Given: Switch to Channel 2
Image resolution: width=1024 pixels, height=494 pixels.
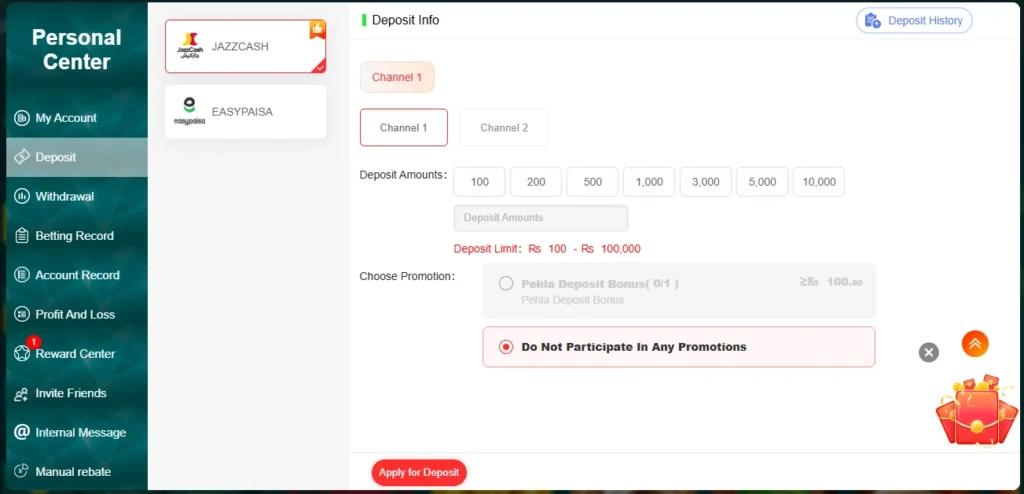Looking at the screenshot, I should point(504,127).
